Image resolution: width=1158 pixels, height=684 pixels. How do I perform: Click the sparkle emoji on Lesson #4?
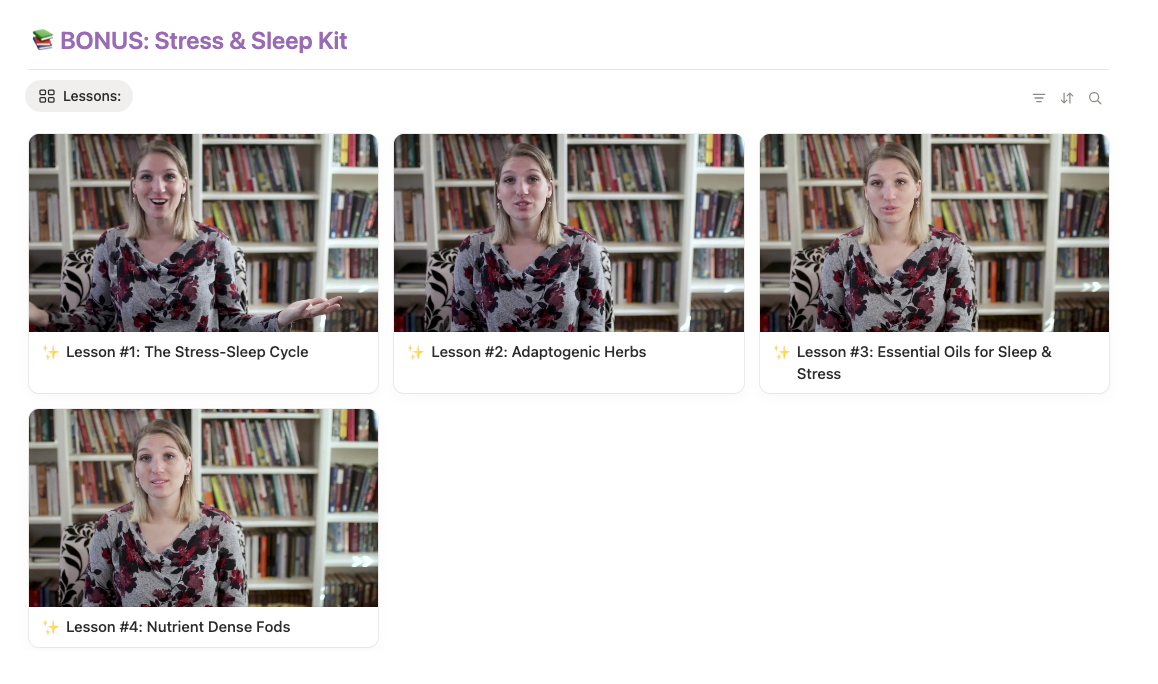51,627
